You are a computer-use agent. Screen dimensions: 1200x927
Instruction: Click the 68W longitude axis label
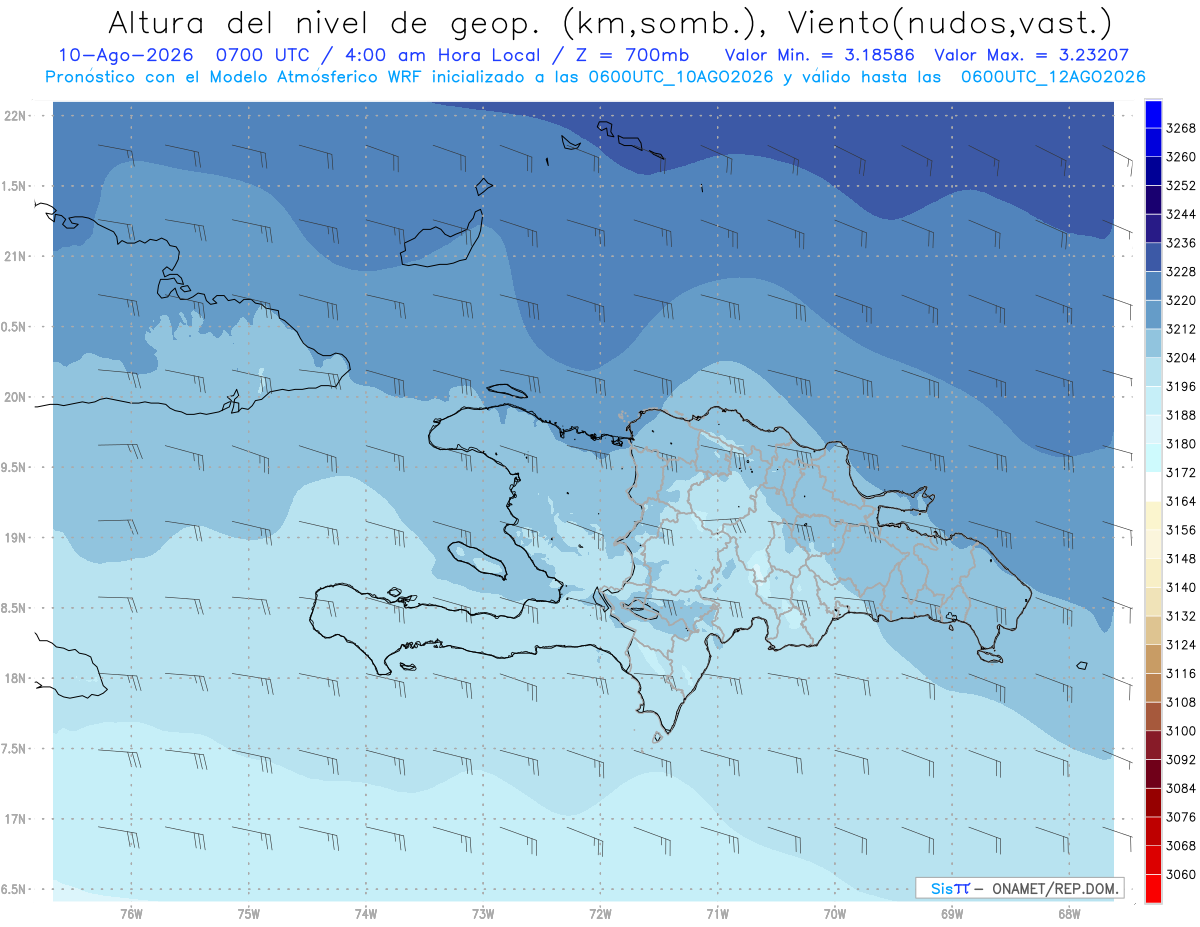tap(1069, 914)
